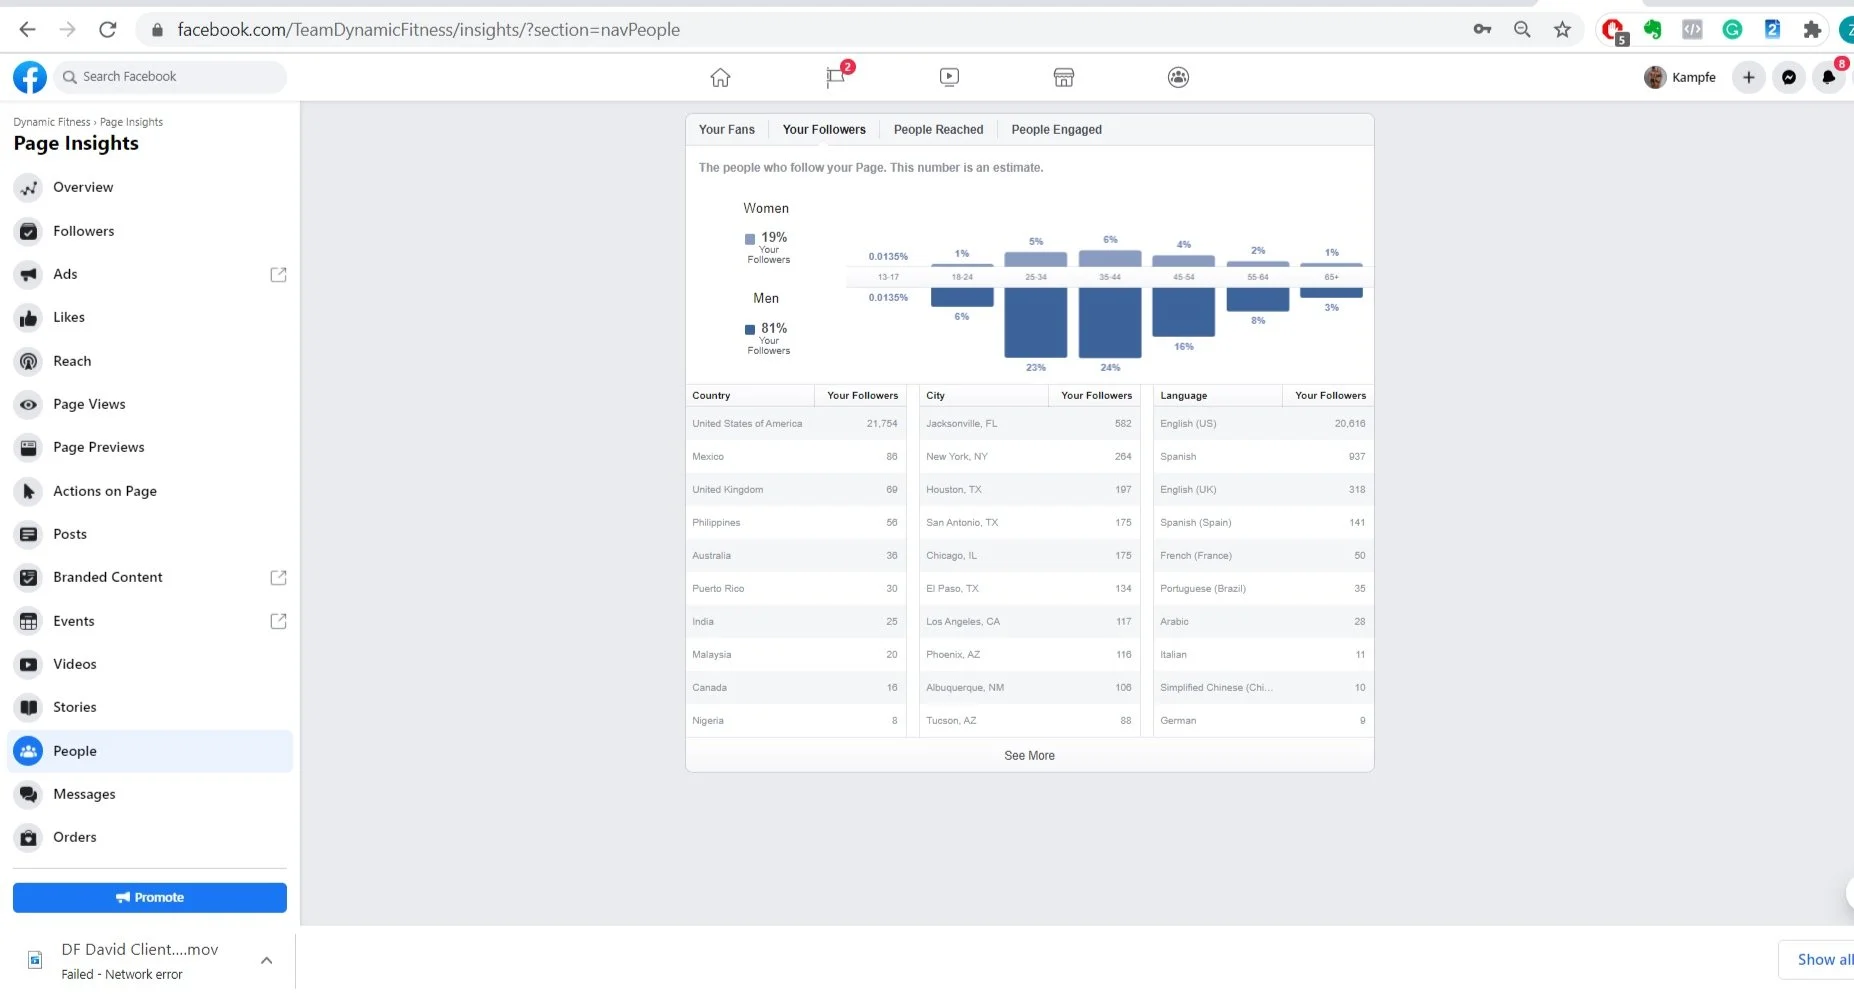Switch to the People Reached tab

coord(938,129)
